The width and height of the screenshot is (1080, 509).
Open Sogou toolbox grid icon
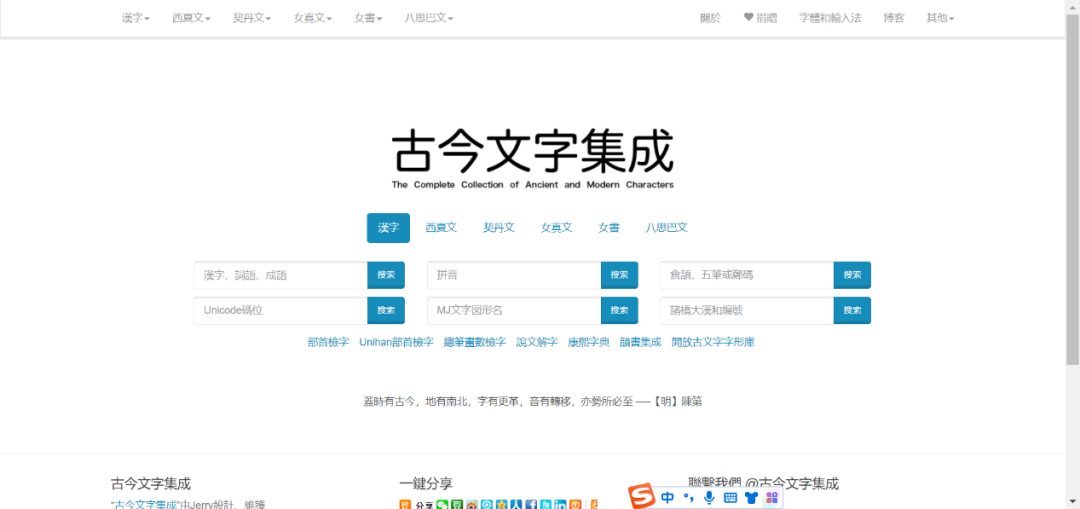tap(771, 497)
